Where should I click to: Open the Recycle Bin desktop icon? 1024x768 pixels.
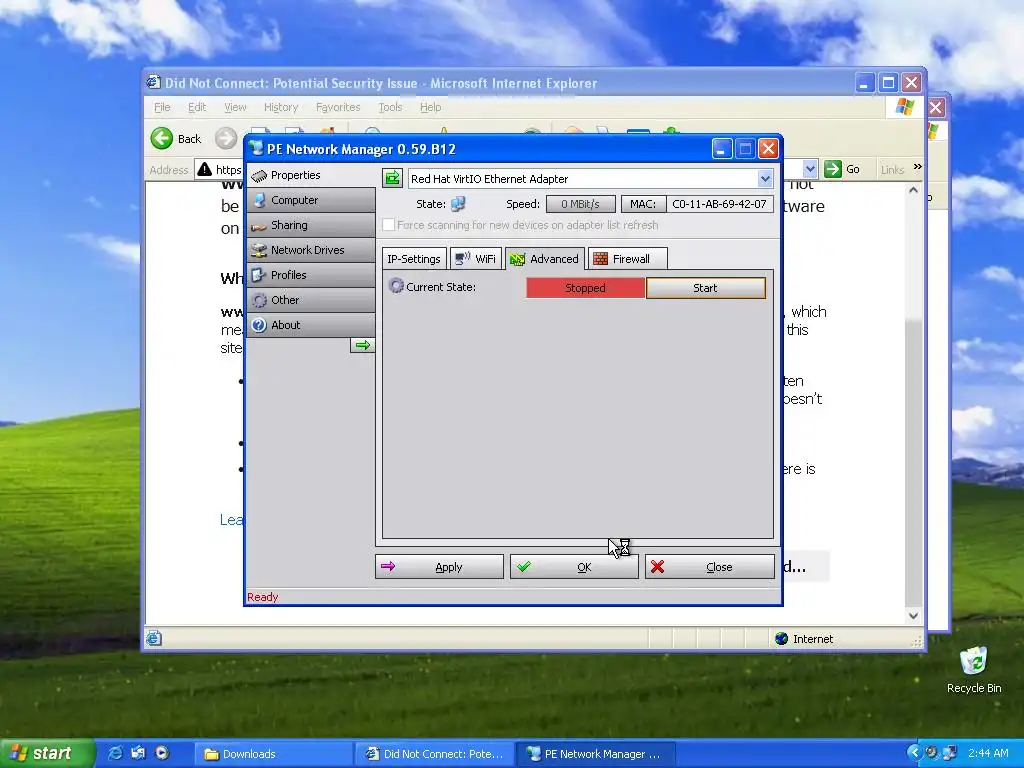(x=974, y=670)
